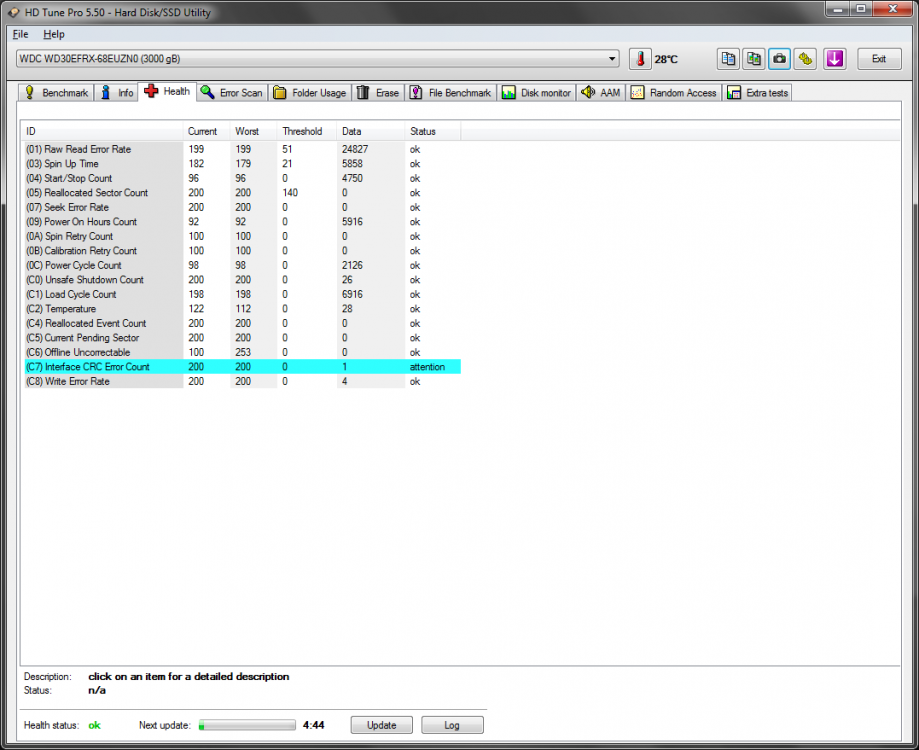Go to the Disk monitor tab
919x750 pixels.
coord(536,93)
